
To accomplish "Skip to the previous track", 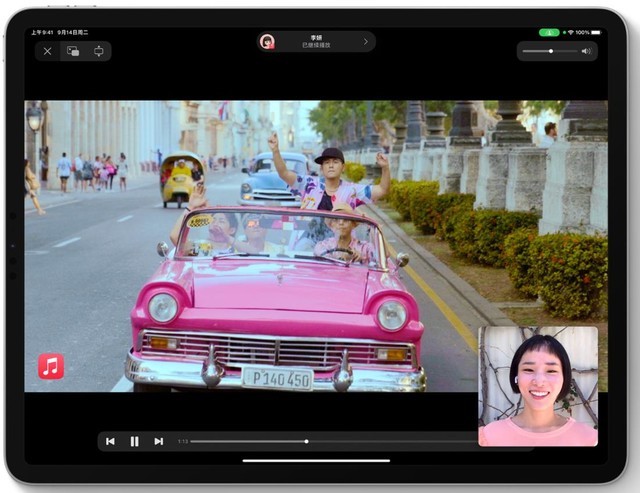I will (110, 441).
